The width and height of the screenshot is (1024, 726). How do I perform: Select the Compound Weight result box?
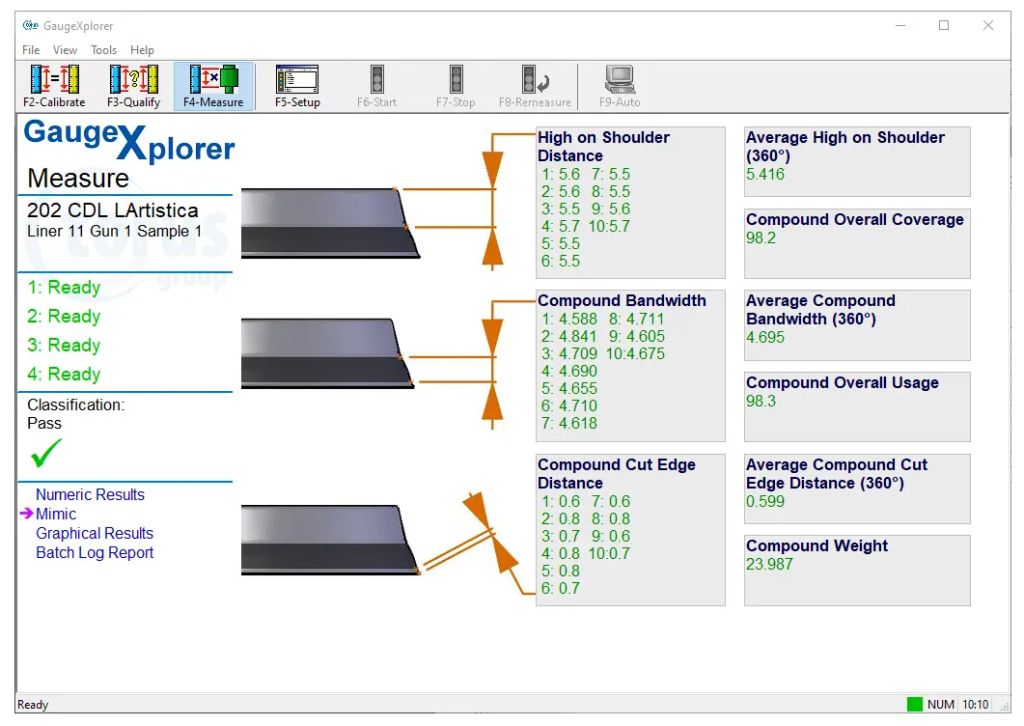pos(857,571)
